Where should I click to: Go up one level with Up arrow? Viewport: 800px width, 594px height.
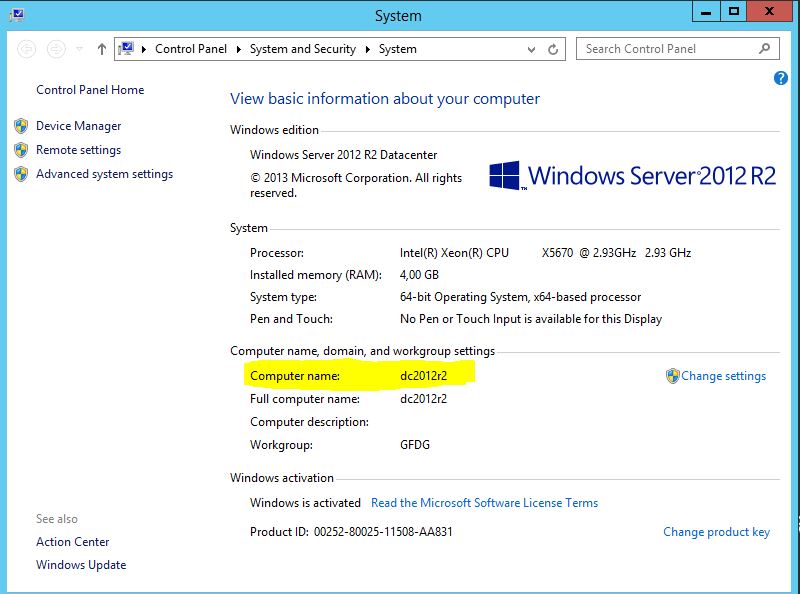(102, 49)
